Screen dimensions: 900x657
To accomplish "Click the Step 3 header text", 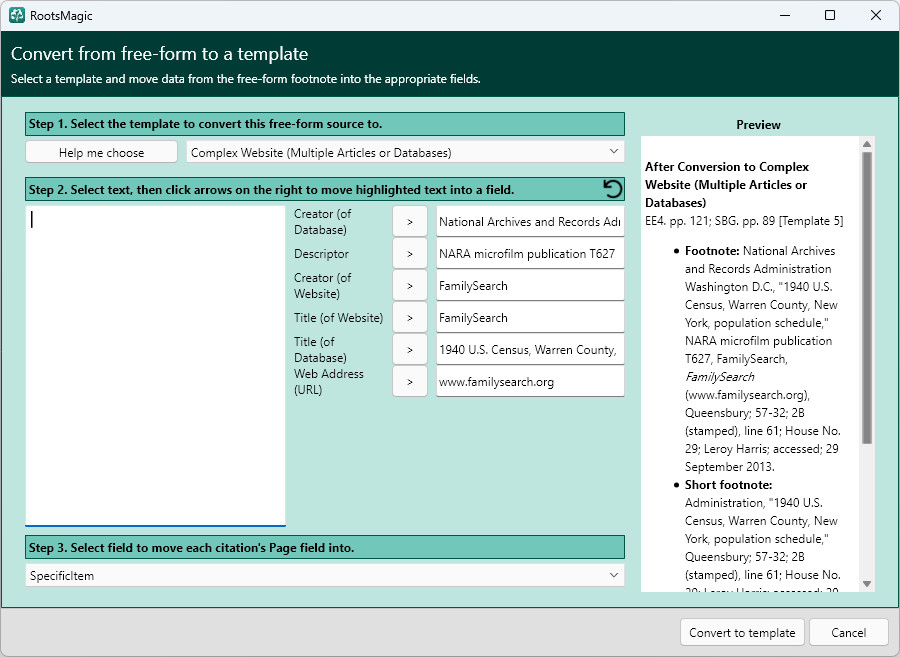I will (x=192, y=547).
